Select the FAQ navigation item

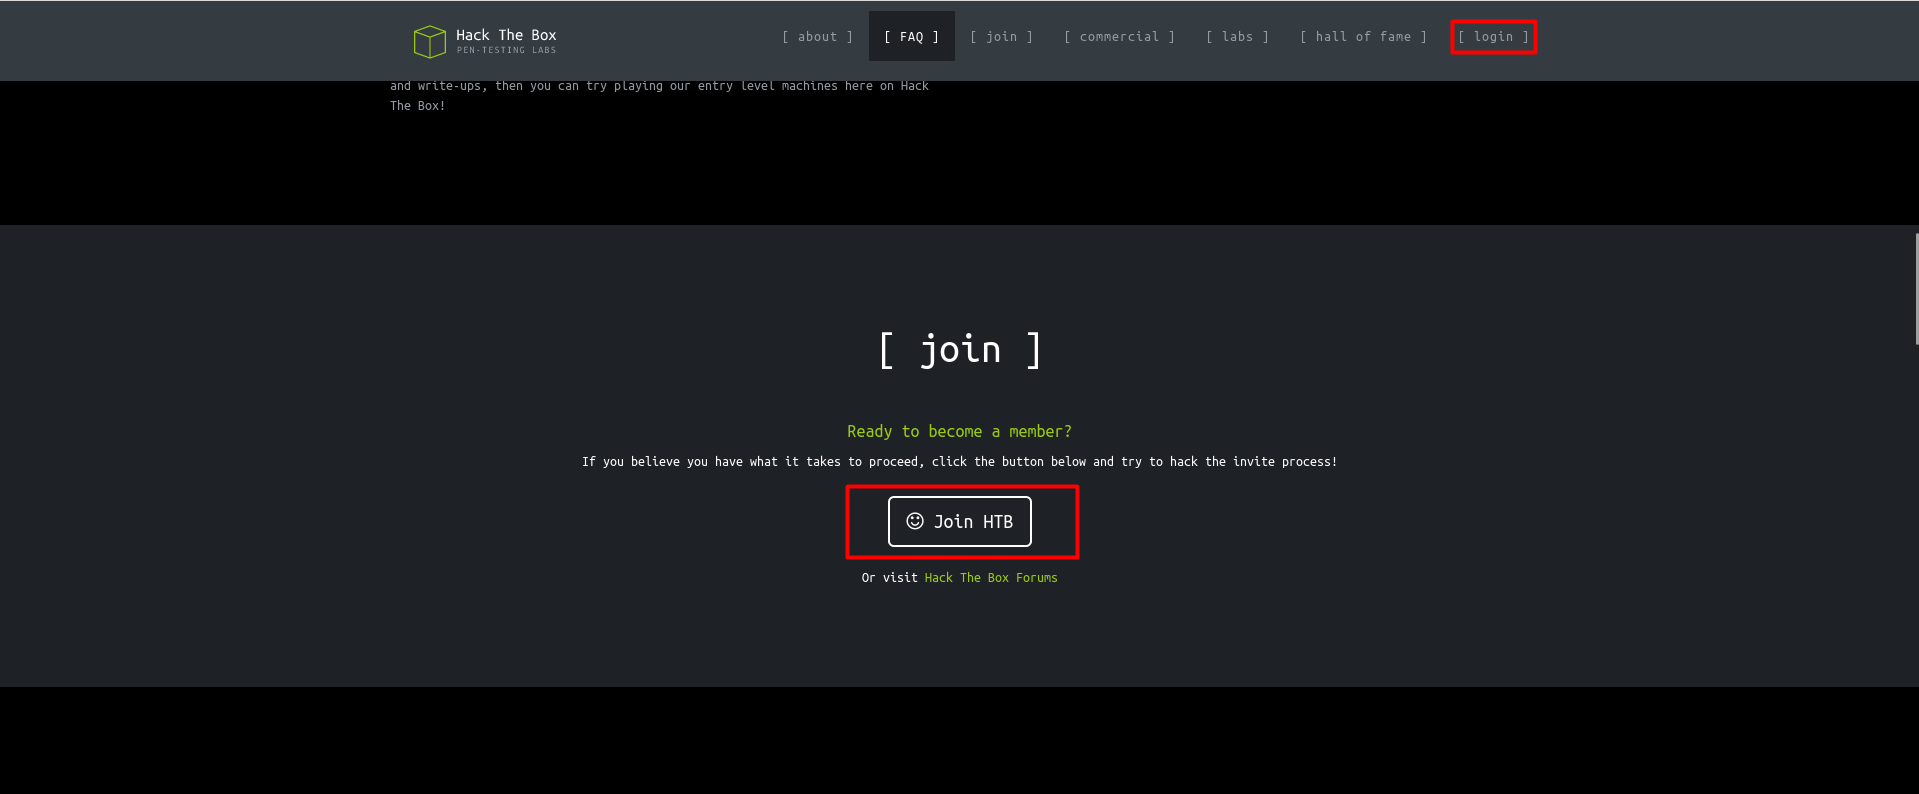(911, 37)
